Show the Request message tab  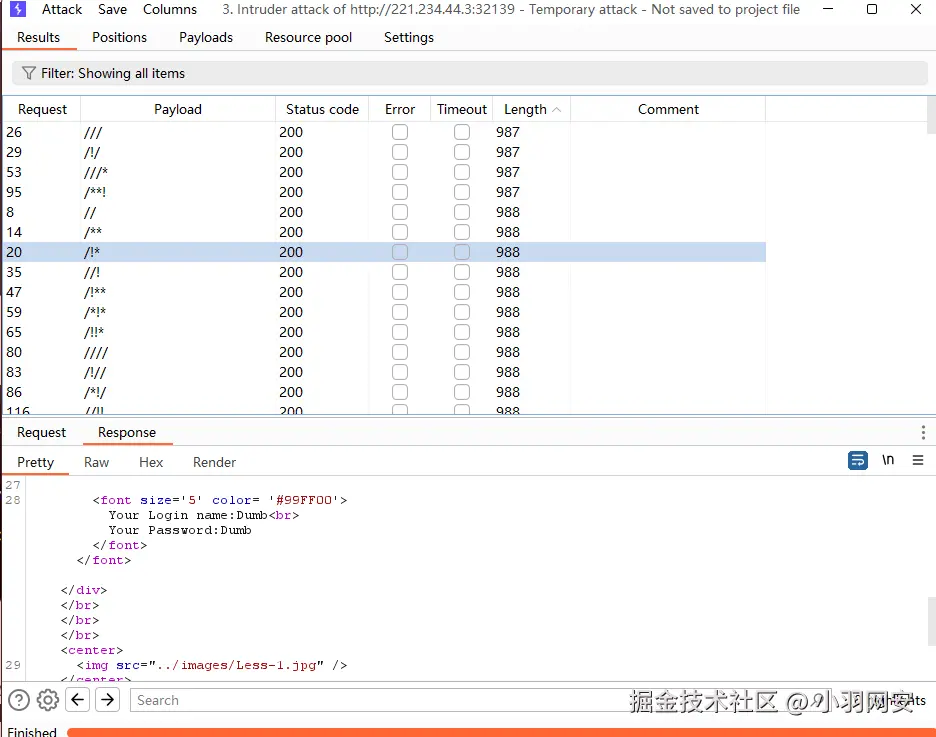coord(41,432)
